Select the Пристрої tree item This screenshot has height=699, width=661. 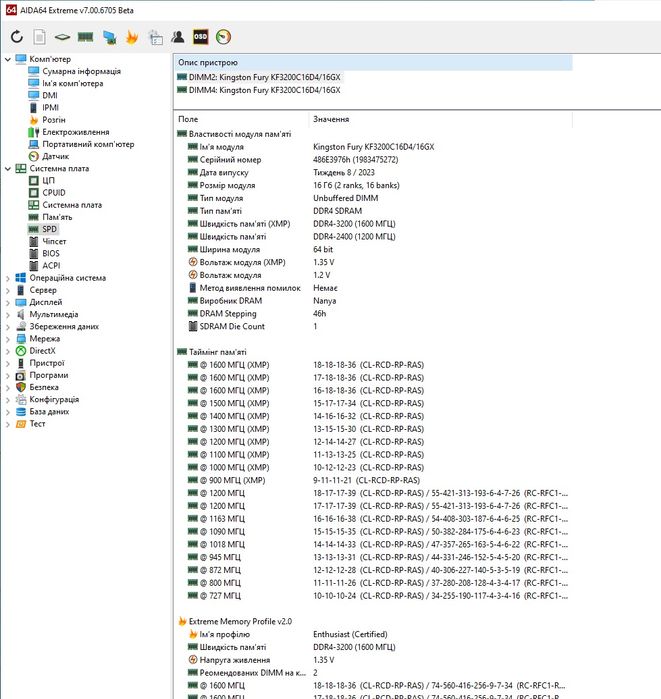click(47, 363)
